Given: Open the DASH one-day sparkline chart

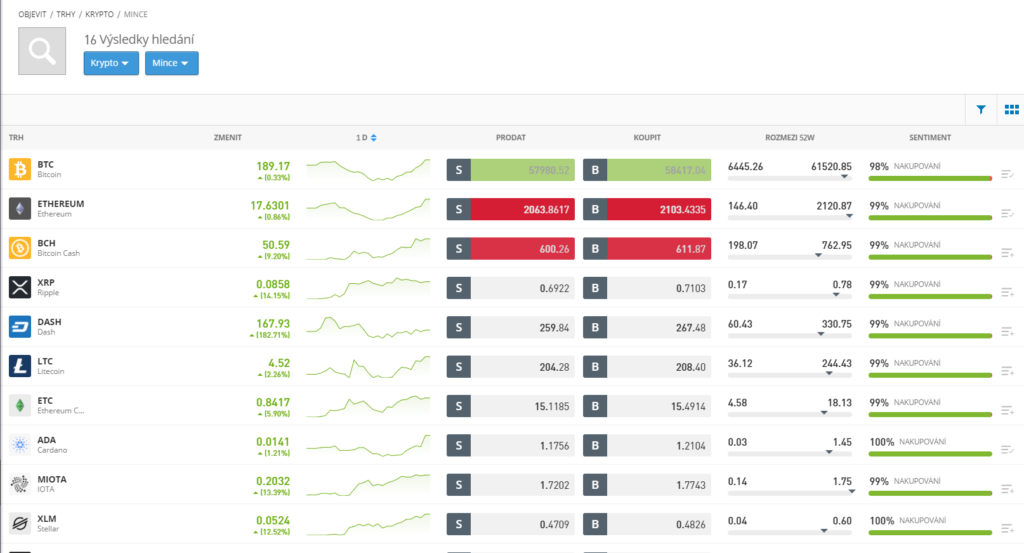Looking at the screenshot, I should click(368, 327).
